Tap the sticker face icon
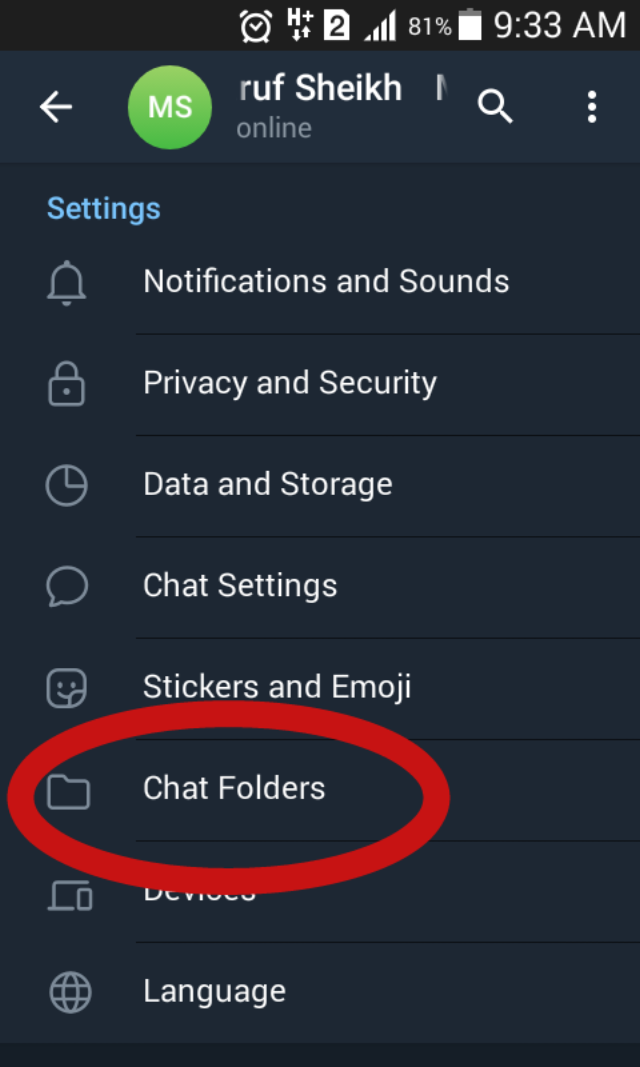 tap(67, 687)
